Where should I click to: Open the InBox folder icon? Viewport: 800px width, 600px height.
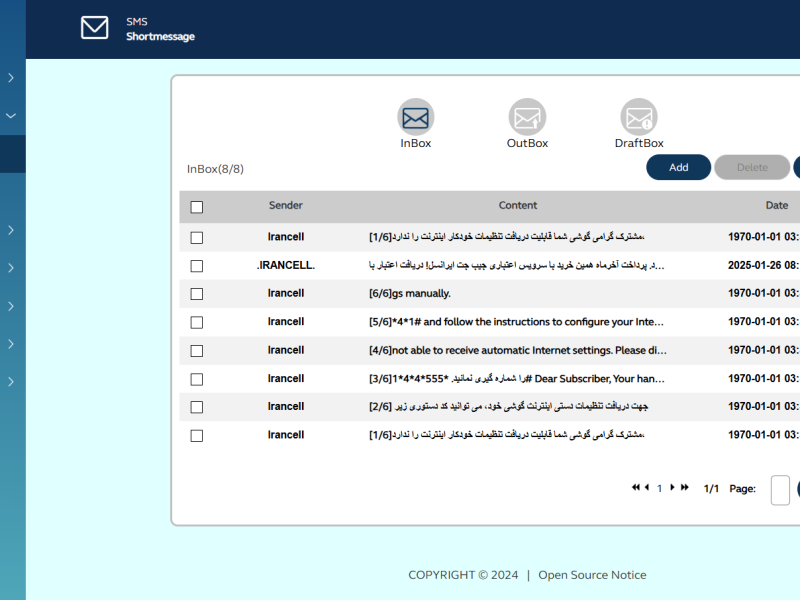(416, 117)
